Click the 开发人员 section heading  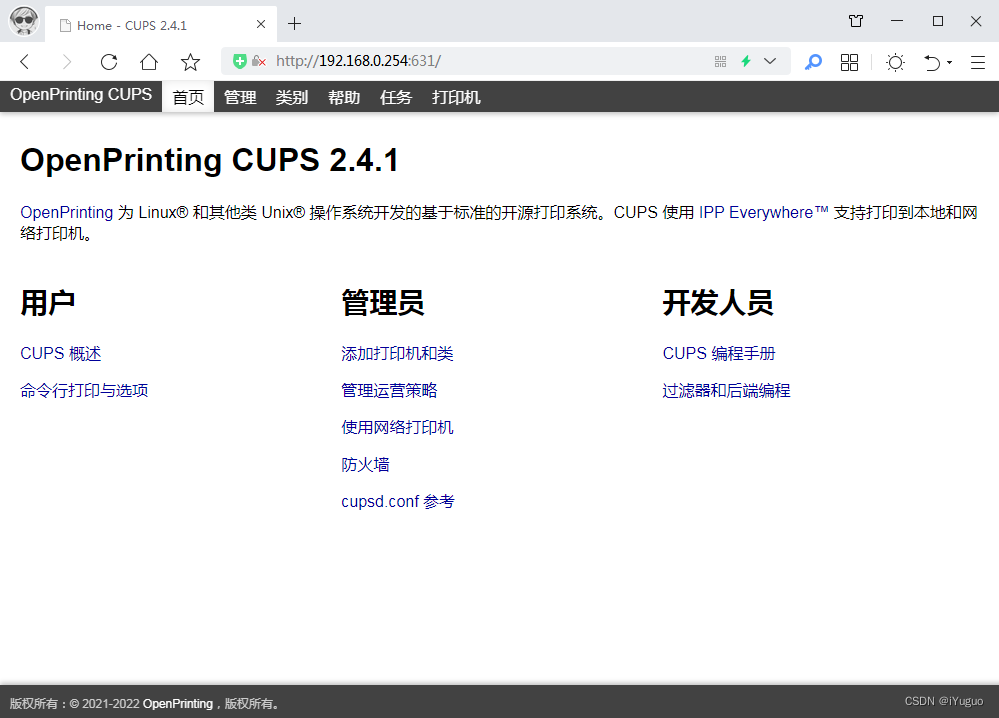[718, 303]
